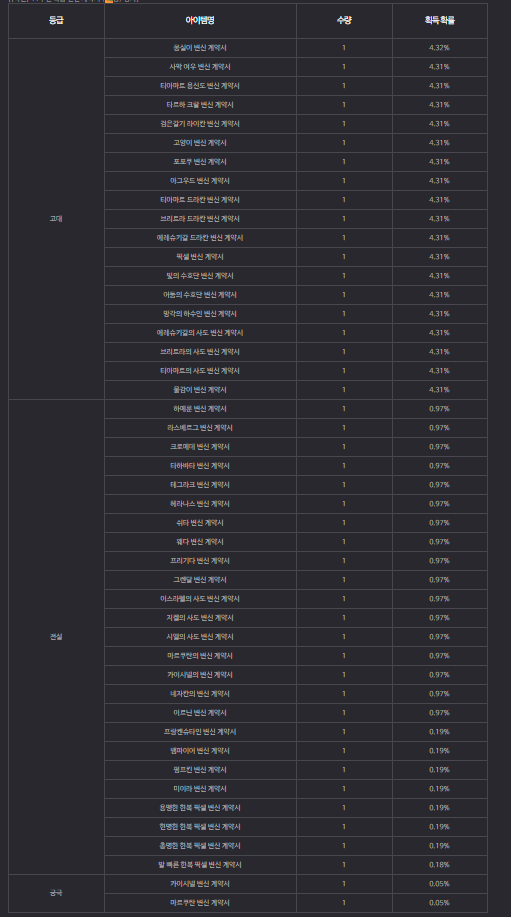Select the 빛의 수호단 변신 계약서 item
511x917 pixels.
click(200, 276)
